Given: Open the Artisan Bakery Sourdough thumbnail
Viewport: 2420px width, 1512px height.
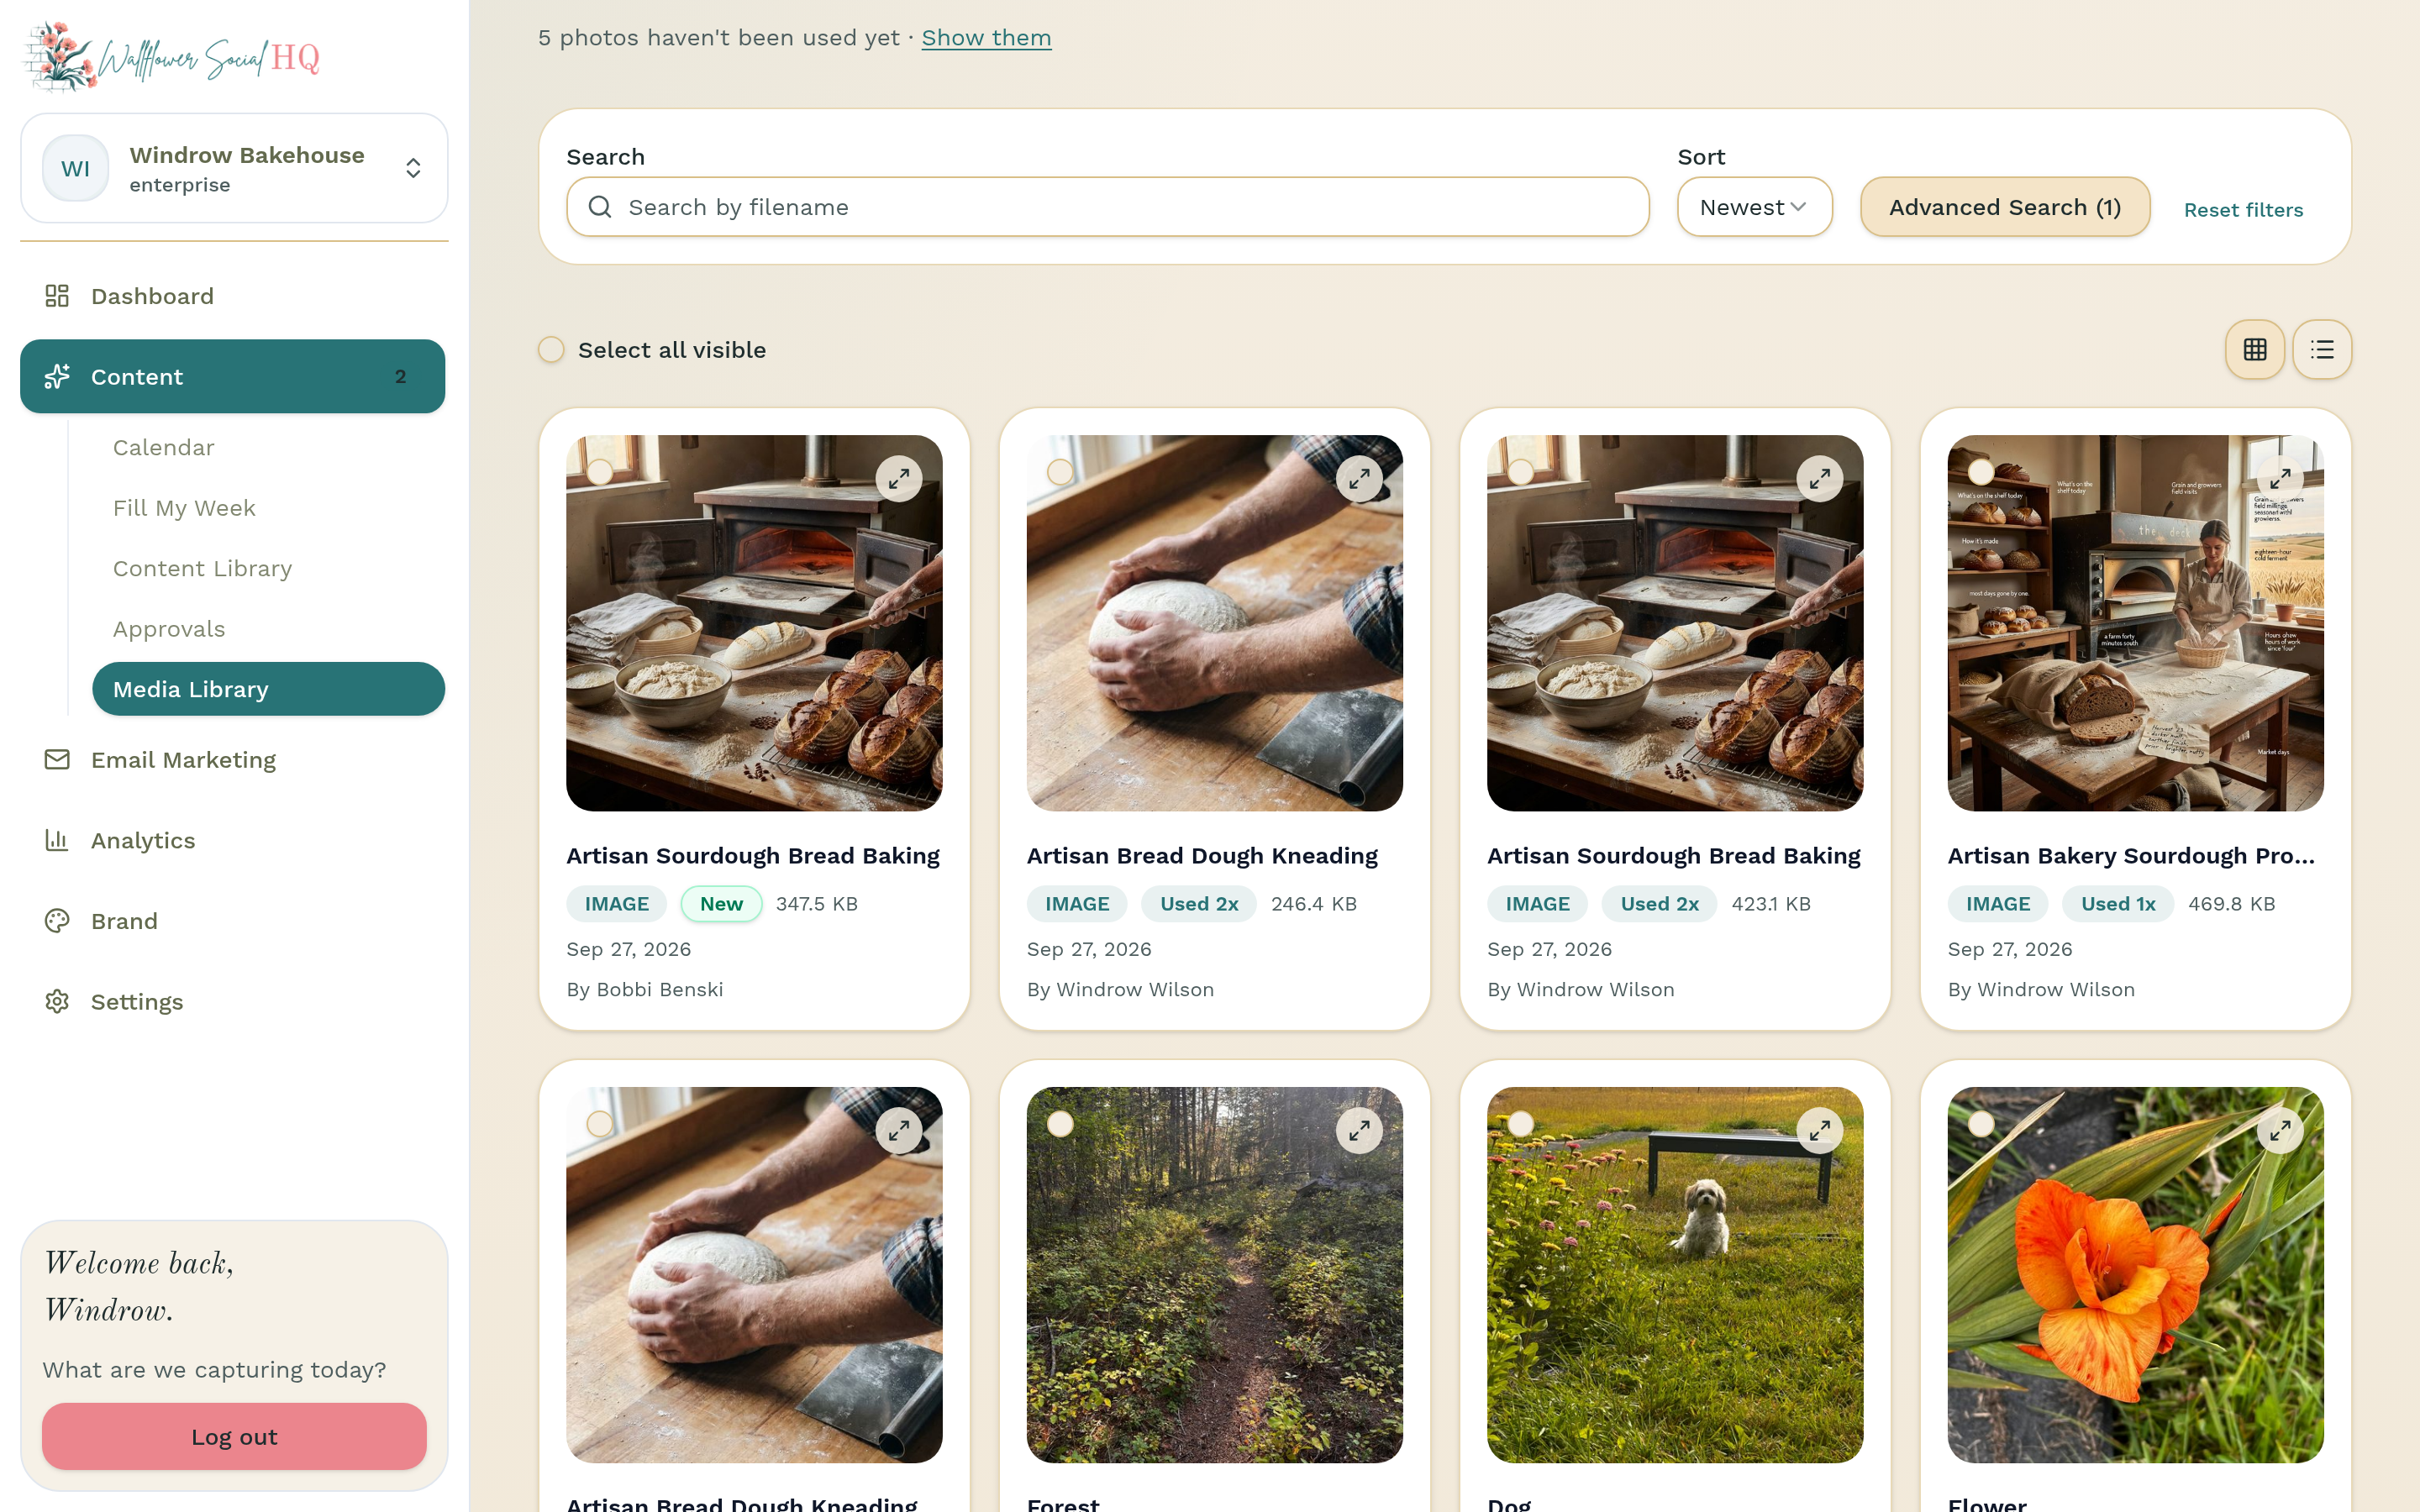Looking at the screenshot, I should tap(2135, 623).
